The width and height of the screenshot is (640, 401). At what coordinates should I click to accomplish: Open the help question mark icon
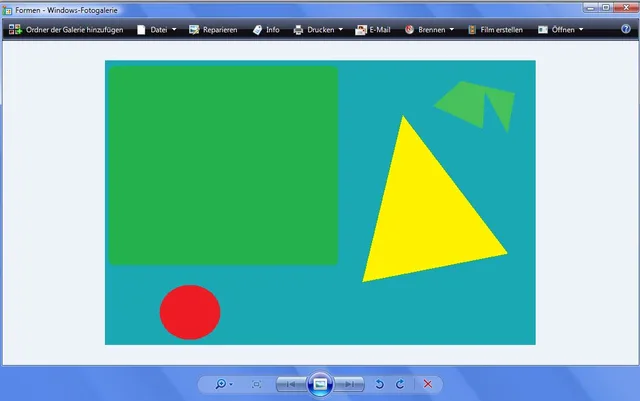(x=626, y=30)
